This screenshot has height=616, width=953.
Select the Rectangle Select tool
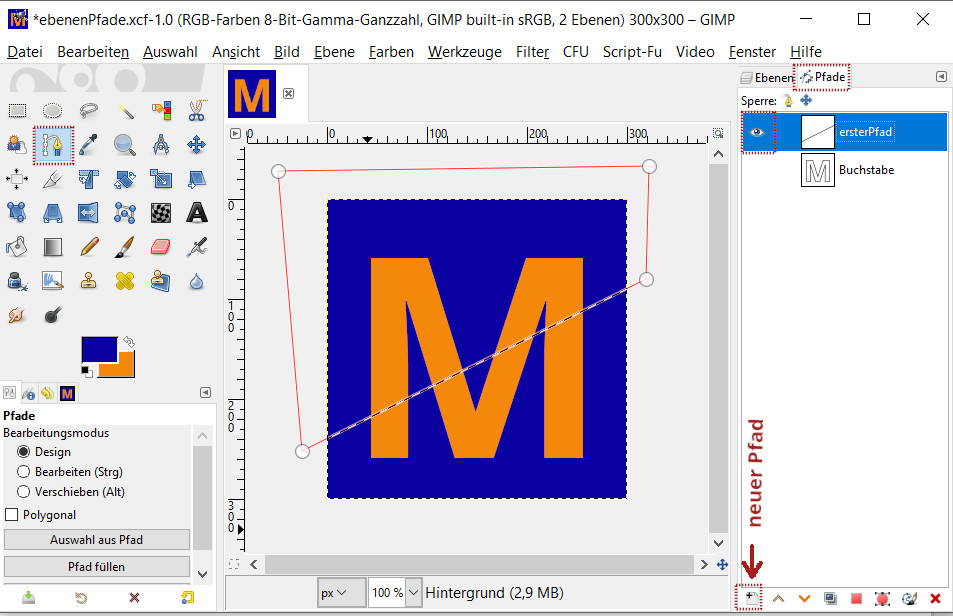[17, 111]
